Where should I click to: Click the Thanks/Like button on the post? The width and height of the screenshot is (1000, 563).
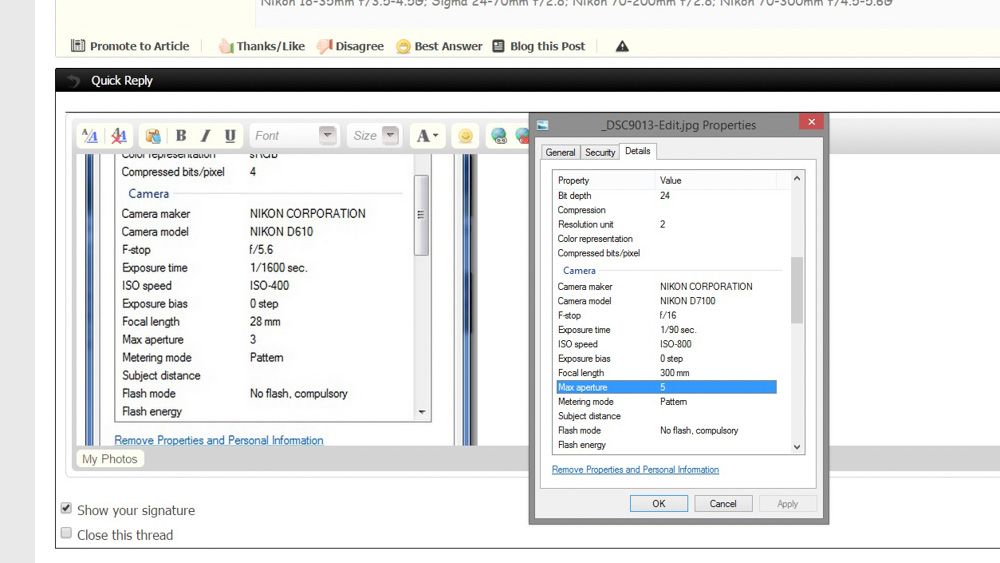tap(262, 46)
